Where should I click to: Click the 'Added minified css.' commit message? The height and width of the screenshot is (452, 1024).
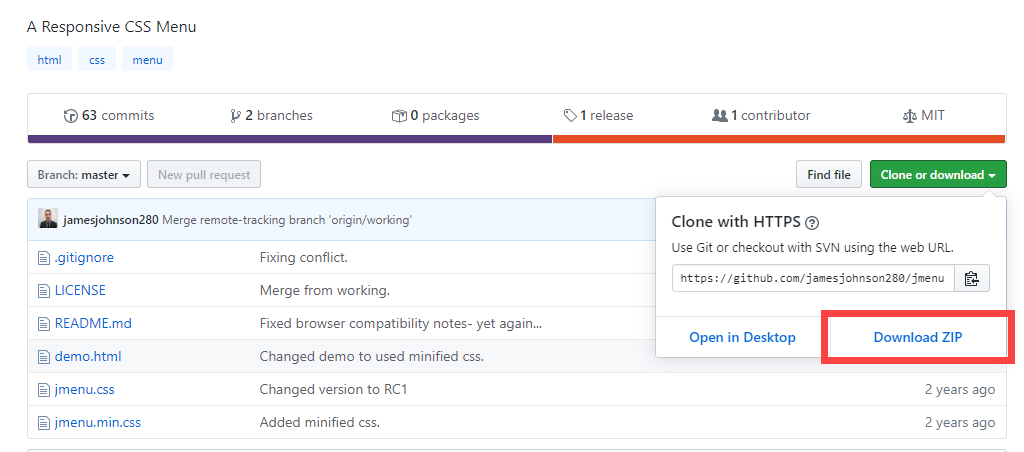[x=320, y=423]
